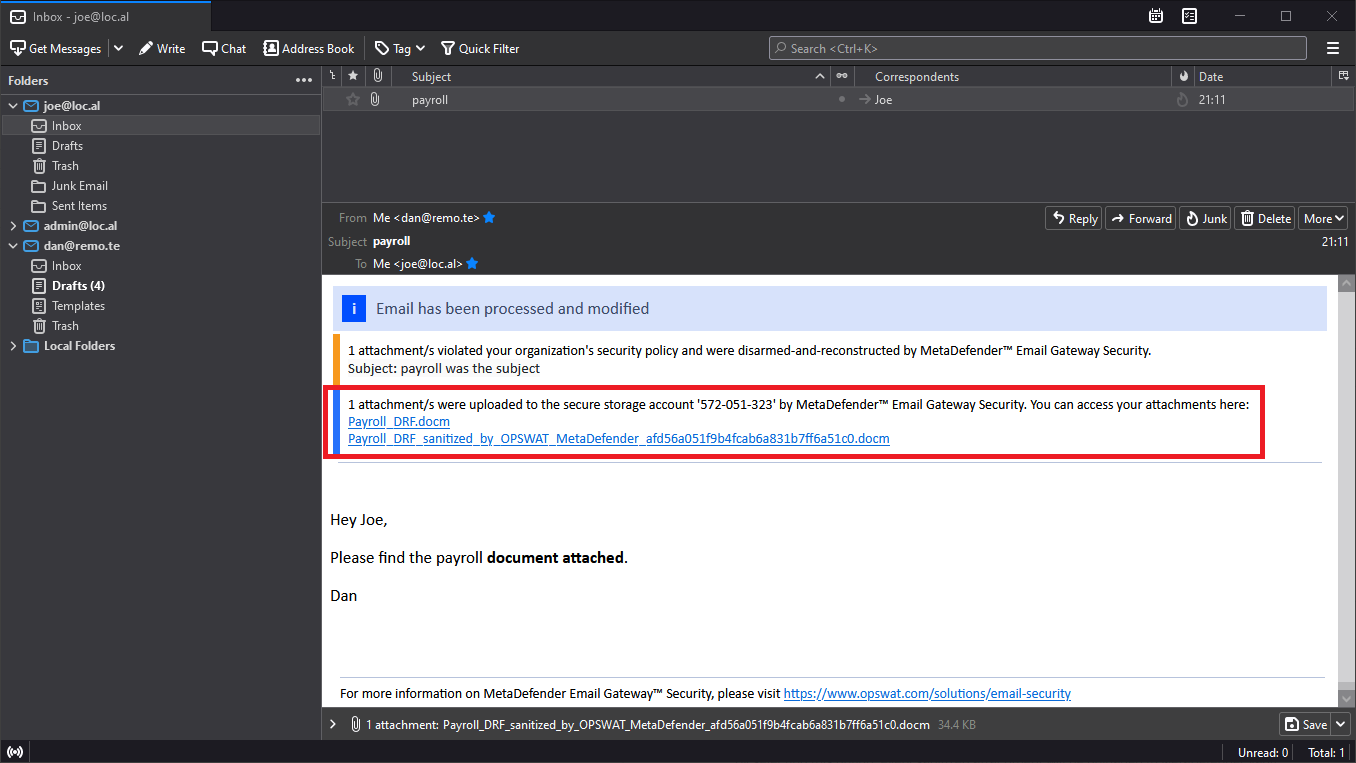Click the sender address dan@remo.te
Image resolution: width=1356 pixels, height=763 pixels.
click(x=427, y=218)
